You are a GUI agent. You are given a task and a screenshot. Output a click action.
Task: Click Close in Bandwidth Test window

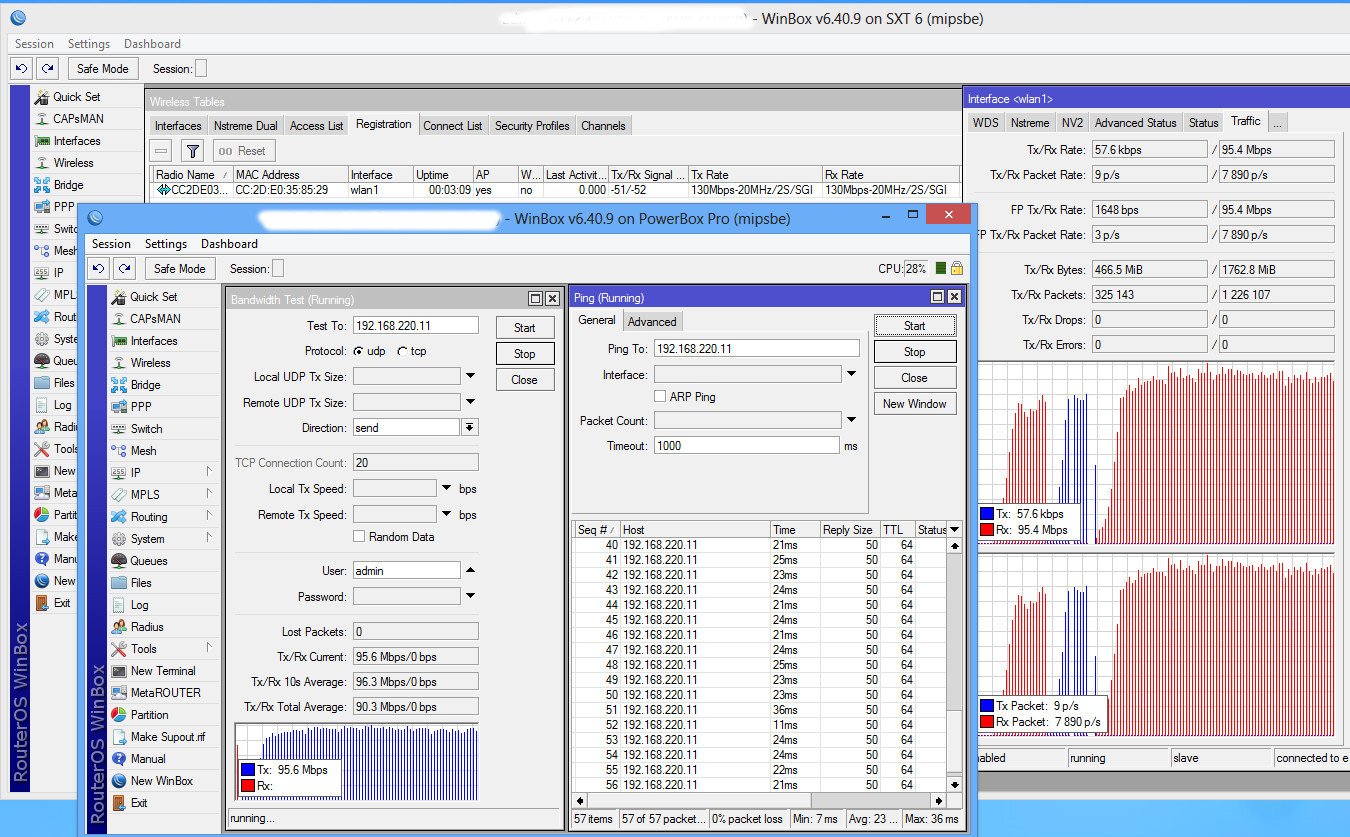[x=524, y=380]
